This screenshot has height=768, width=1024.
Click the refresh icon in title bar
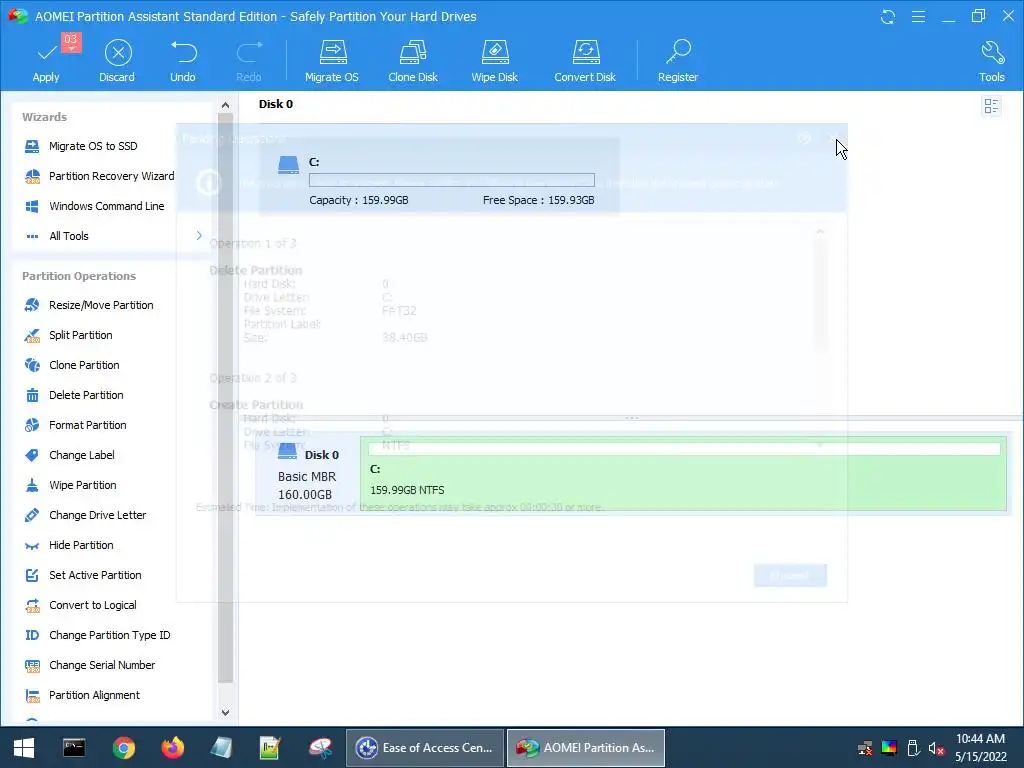pos(888,16)
